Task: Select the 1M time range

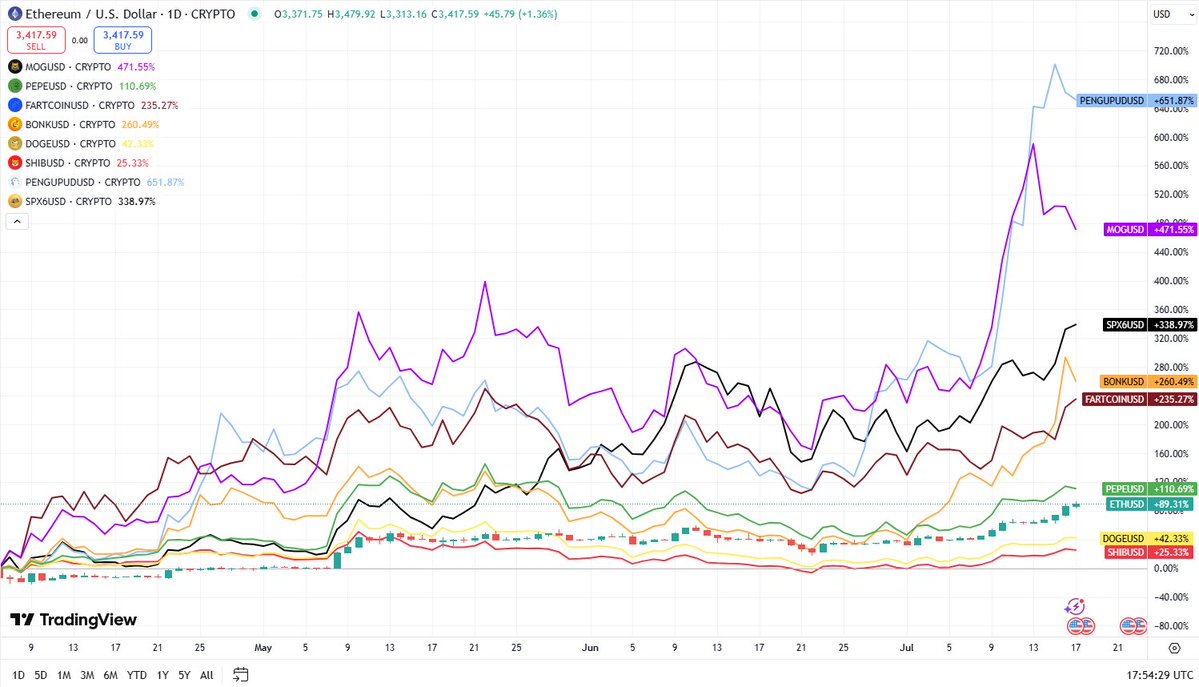Action: 63,675
